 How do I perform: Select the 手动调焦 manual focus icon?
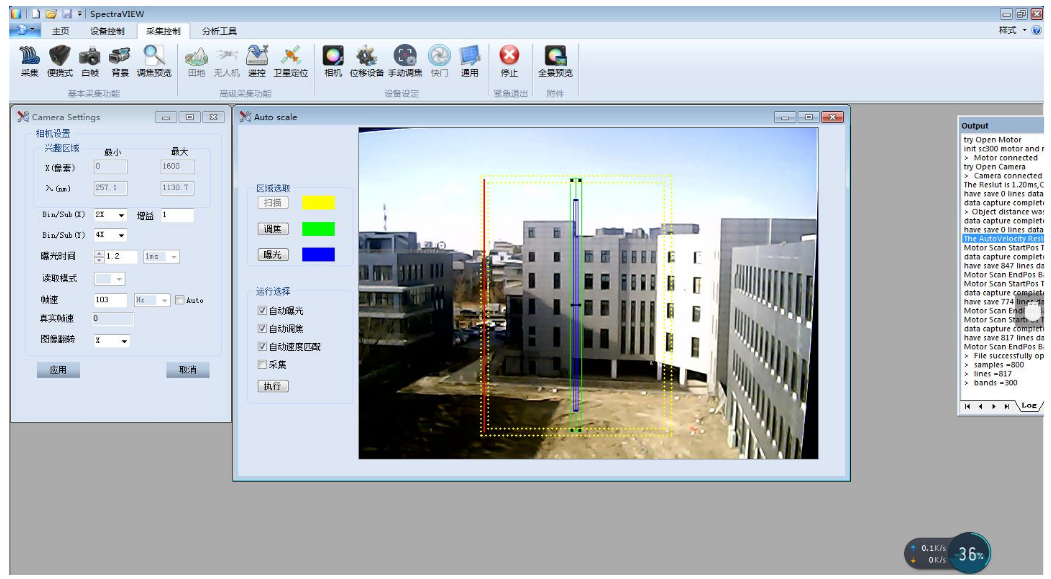pyautogui.click(x=404, y=58)
